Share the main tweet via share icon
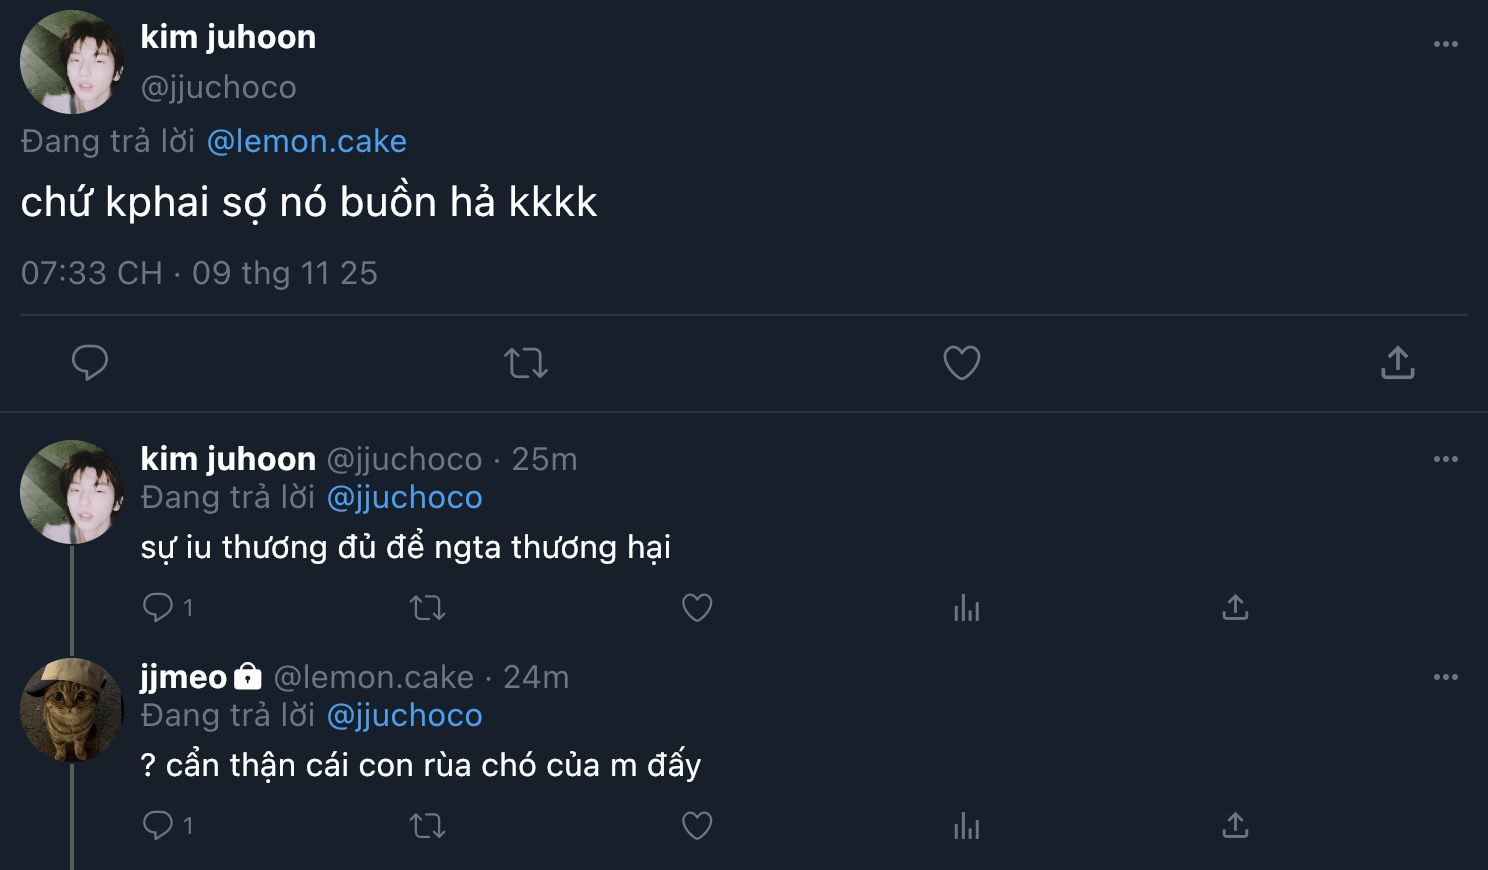The image size is (1488, 870). point(1397,362)
